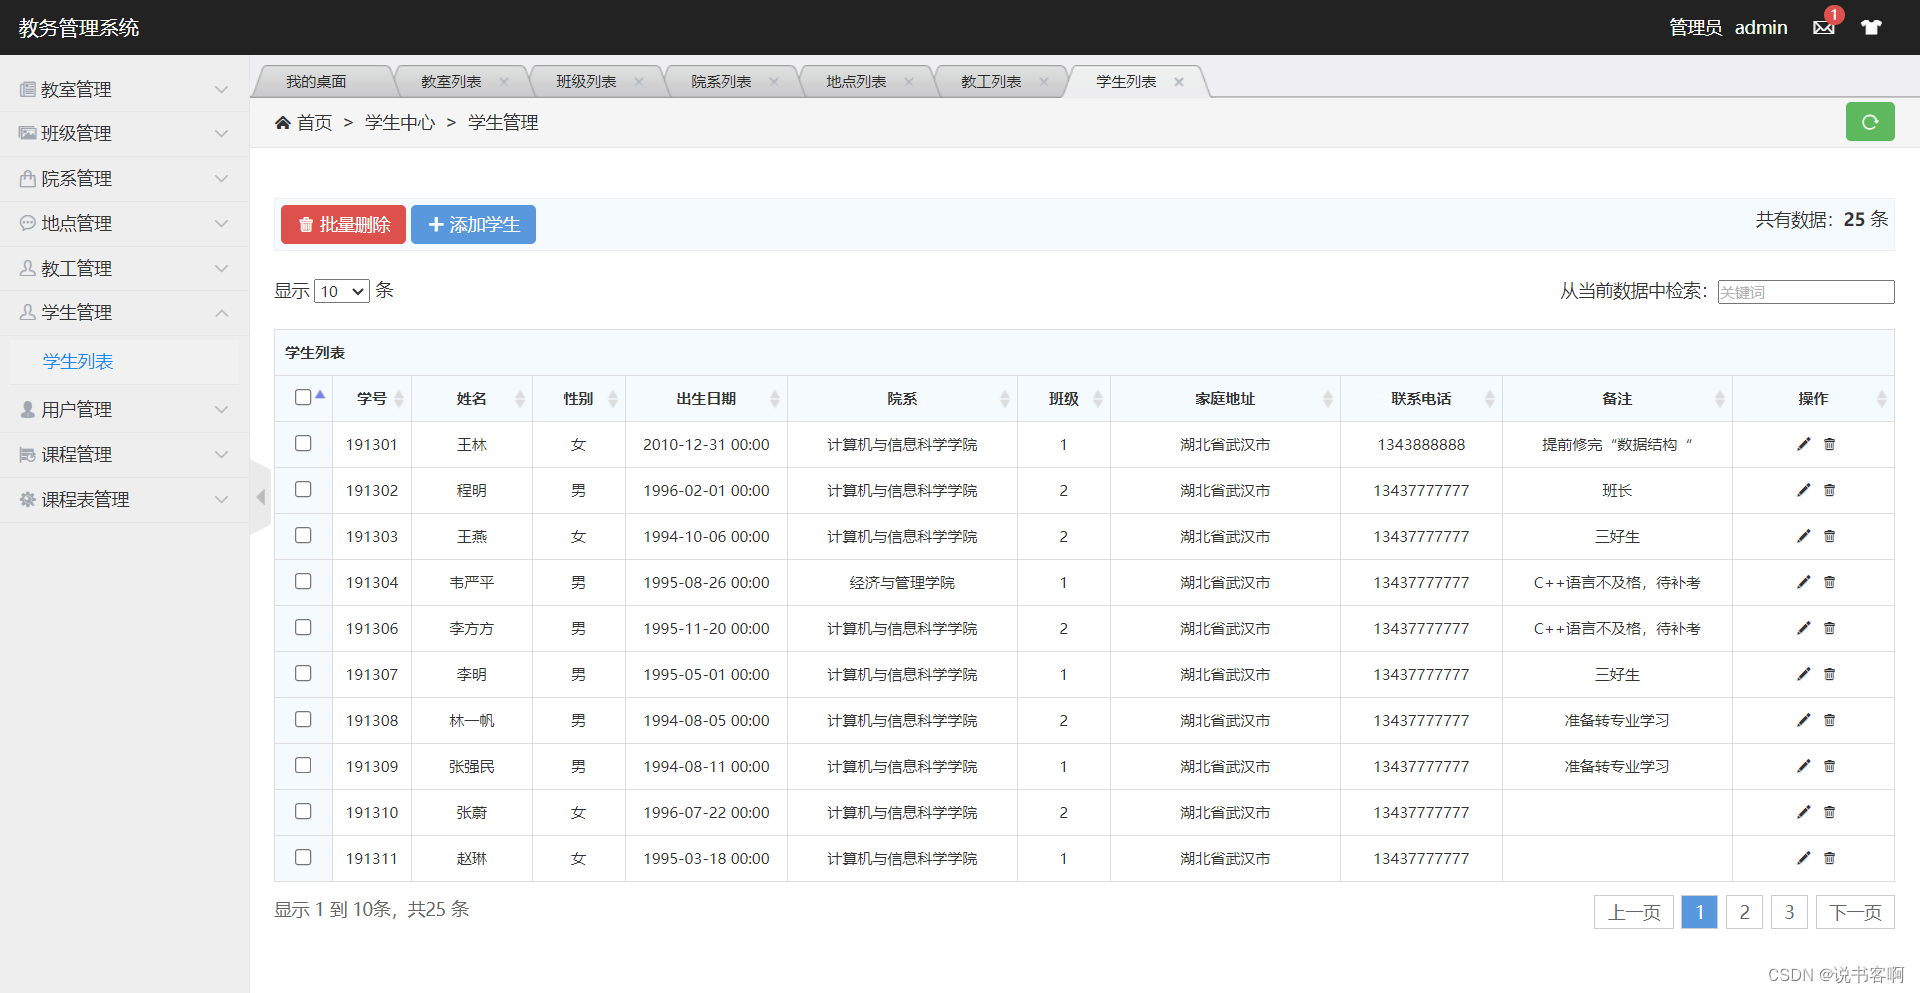
Task: Click the skin/theme shirt icon
Action: 1871,27
